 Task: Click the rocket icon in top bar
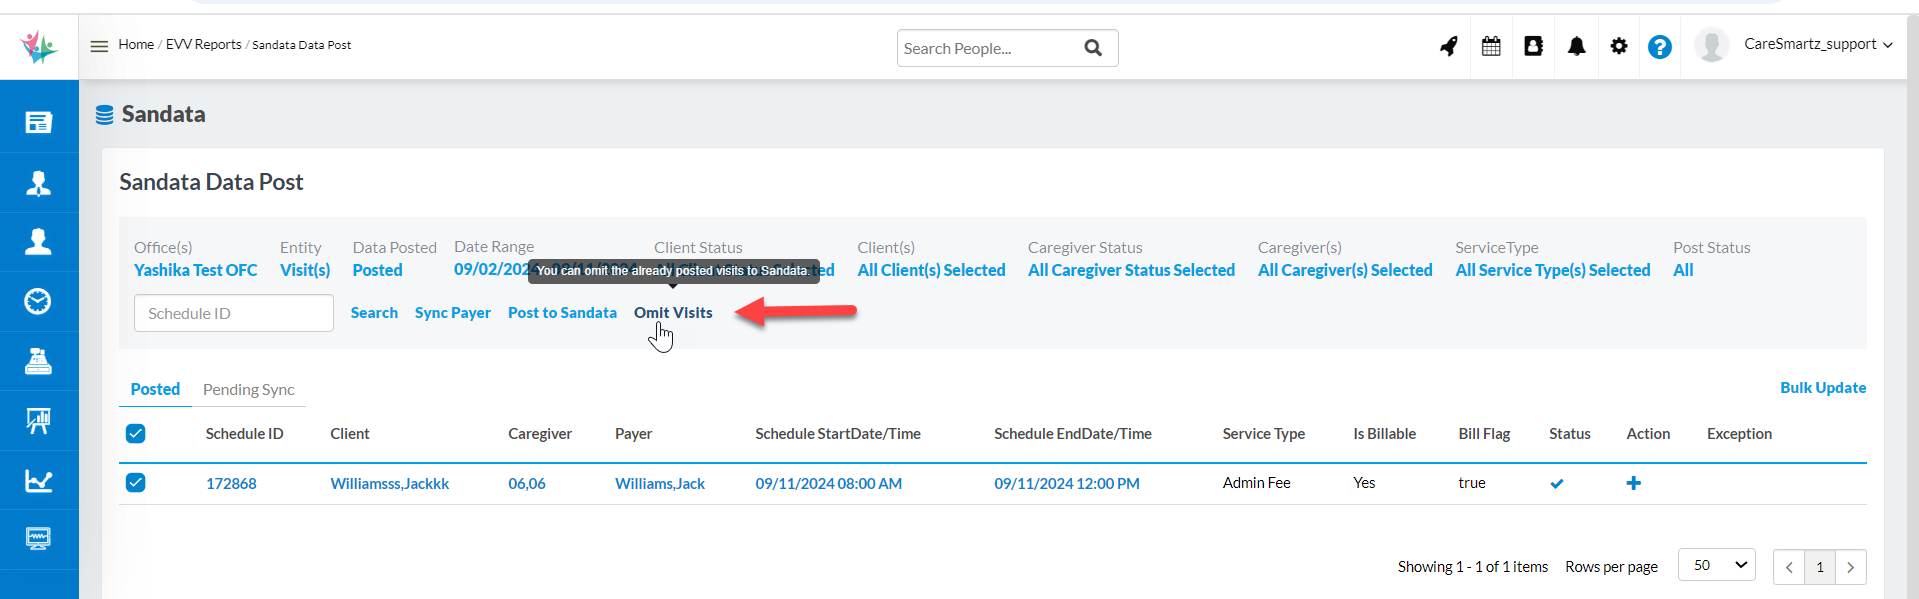[1448, 47]
